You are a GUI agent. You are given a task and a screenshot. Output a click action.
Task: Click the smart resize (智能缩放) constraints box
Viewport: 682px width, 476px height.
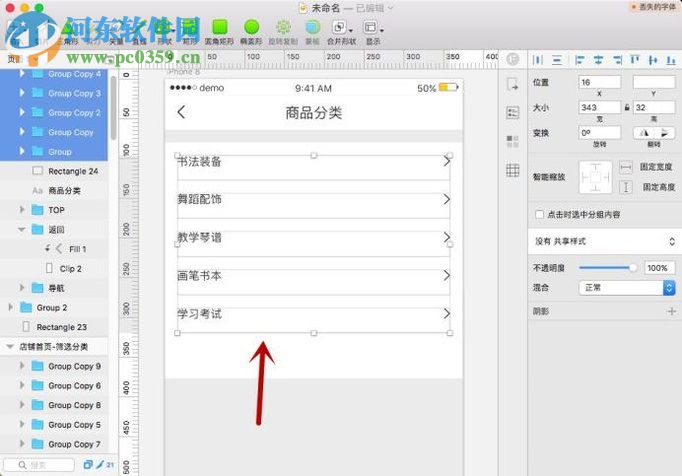click(x=595, y=177)
